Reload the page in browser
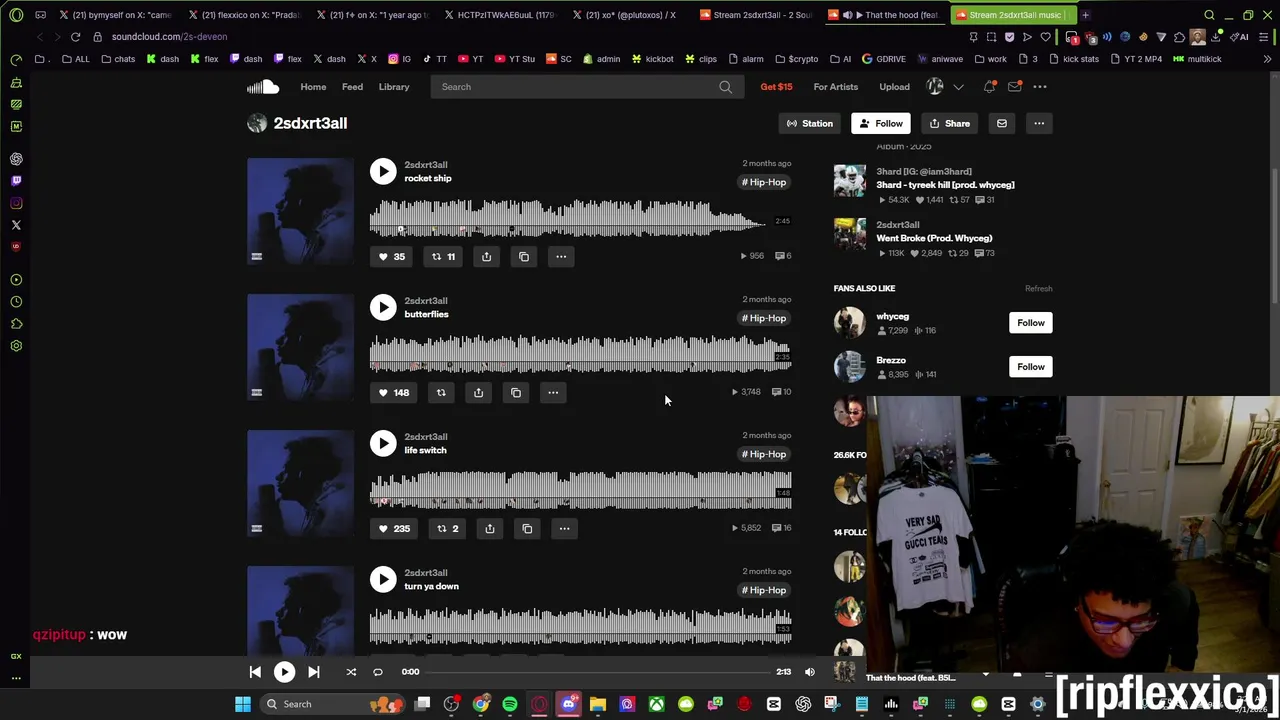The width and height of the screenshot is (1280, 720). click(75, 37)
